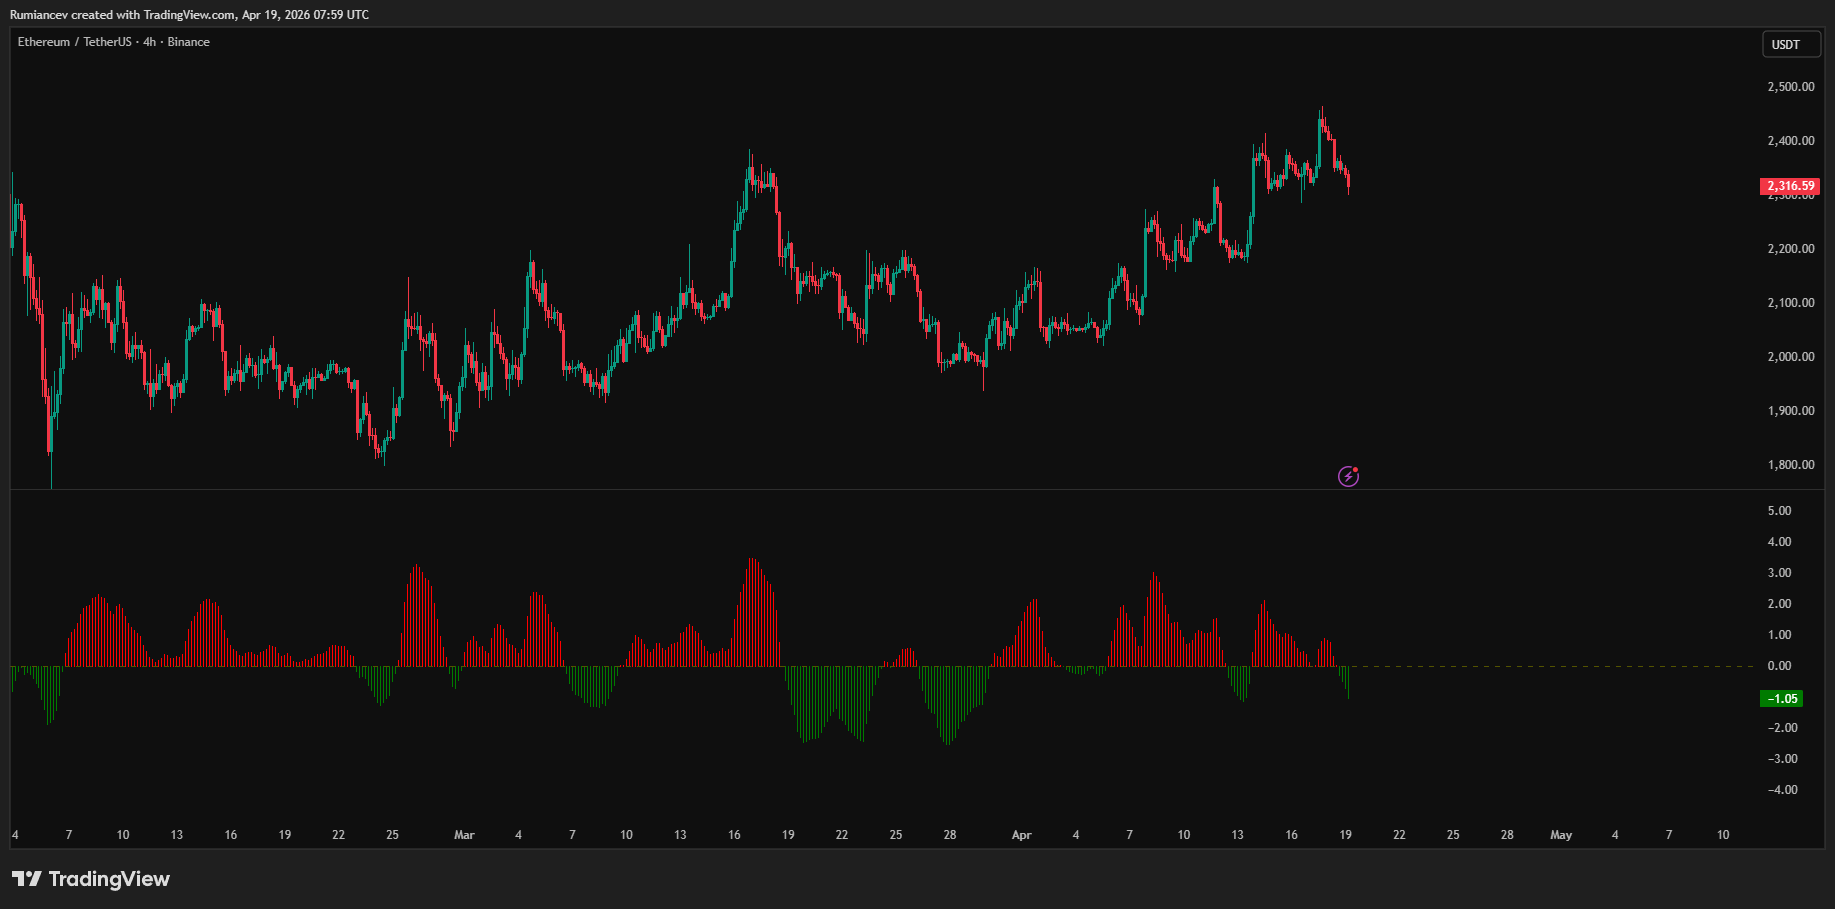Click the 1,800.00 price axis label

pyautogui.click(x=1791, y=465)
